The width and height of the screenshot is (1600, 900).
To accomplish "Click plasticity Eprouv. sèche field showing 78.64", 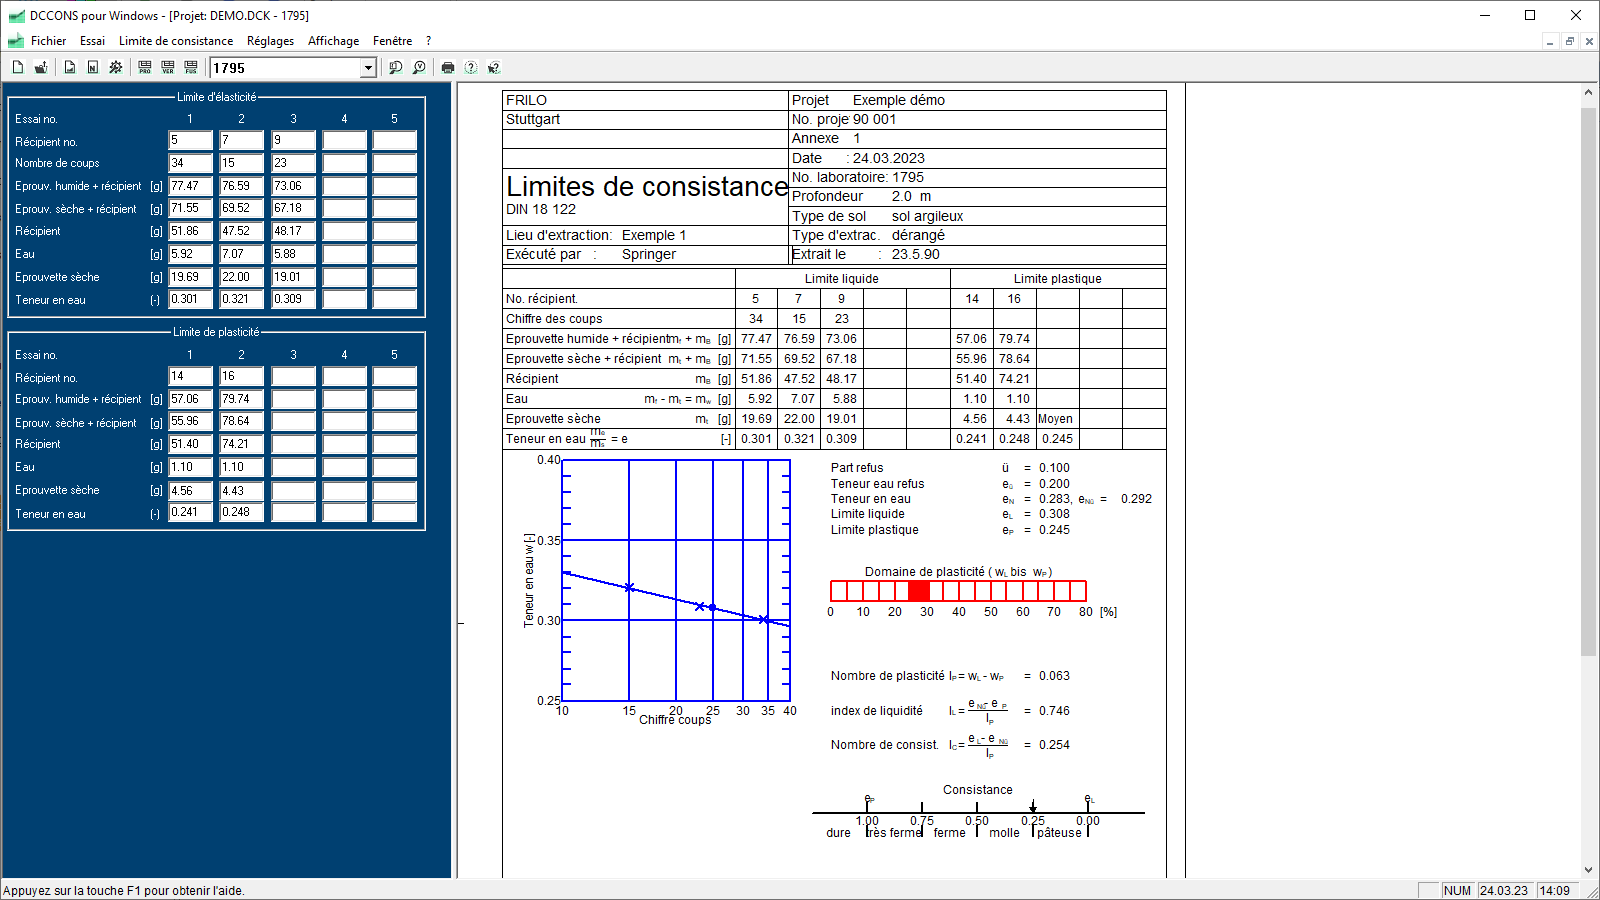I will pos(242,421).
